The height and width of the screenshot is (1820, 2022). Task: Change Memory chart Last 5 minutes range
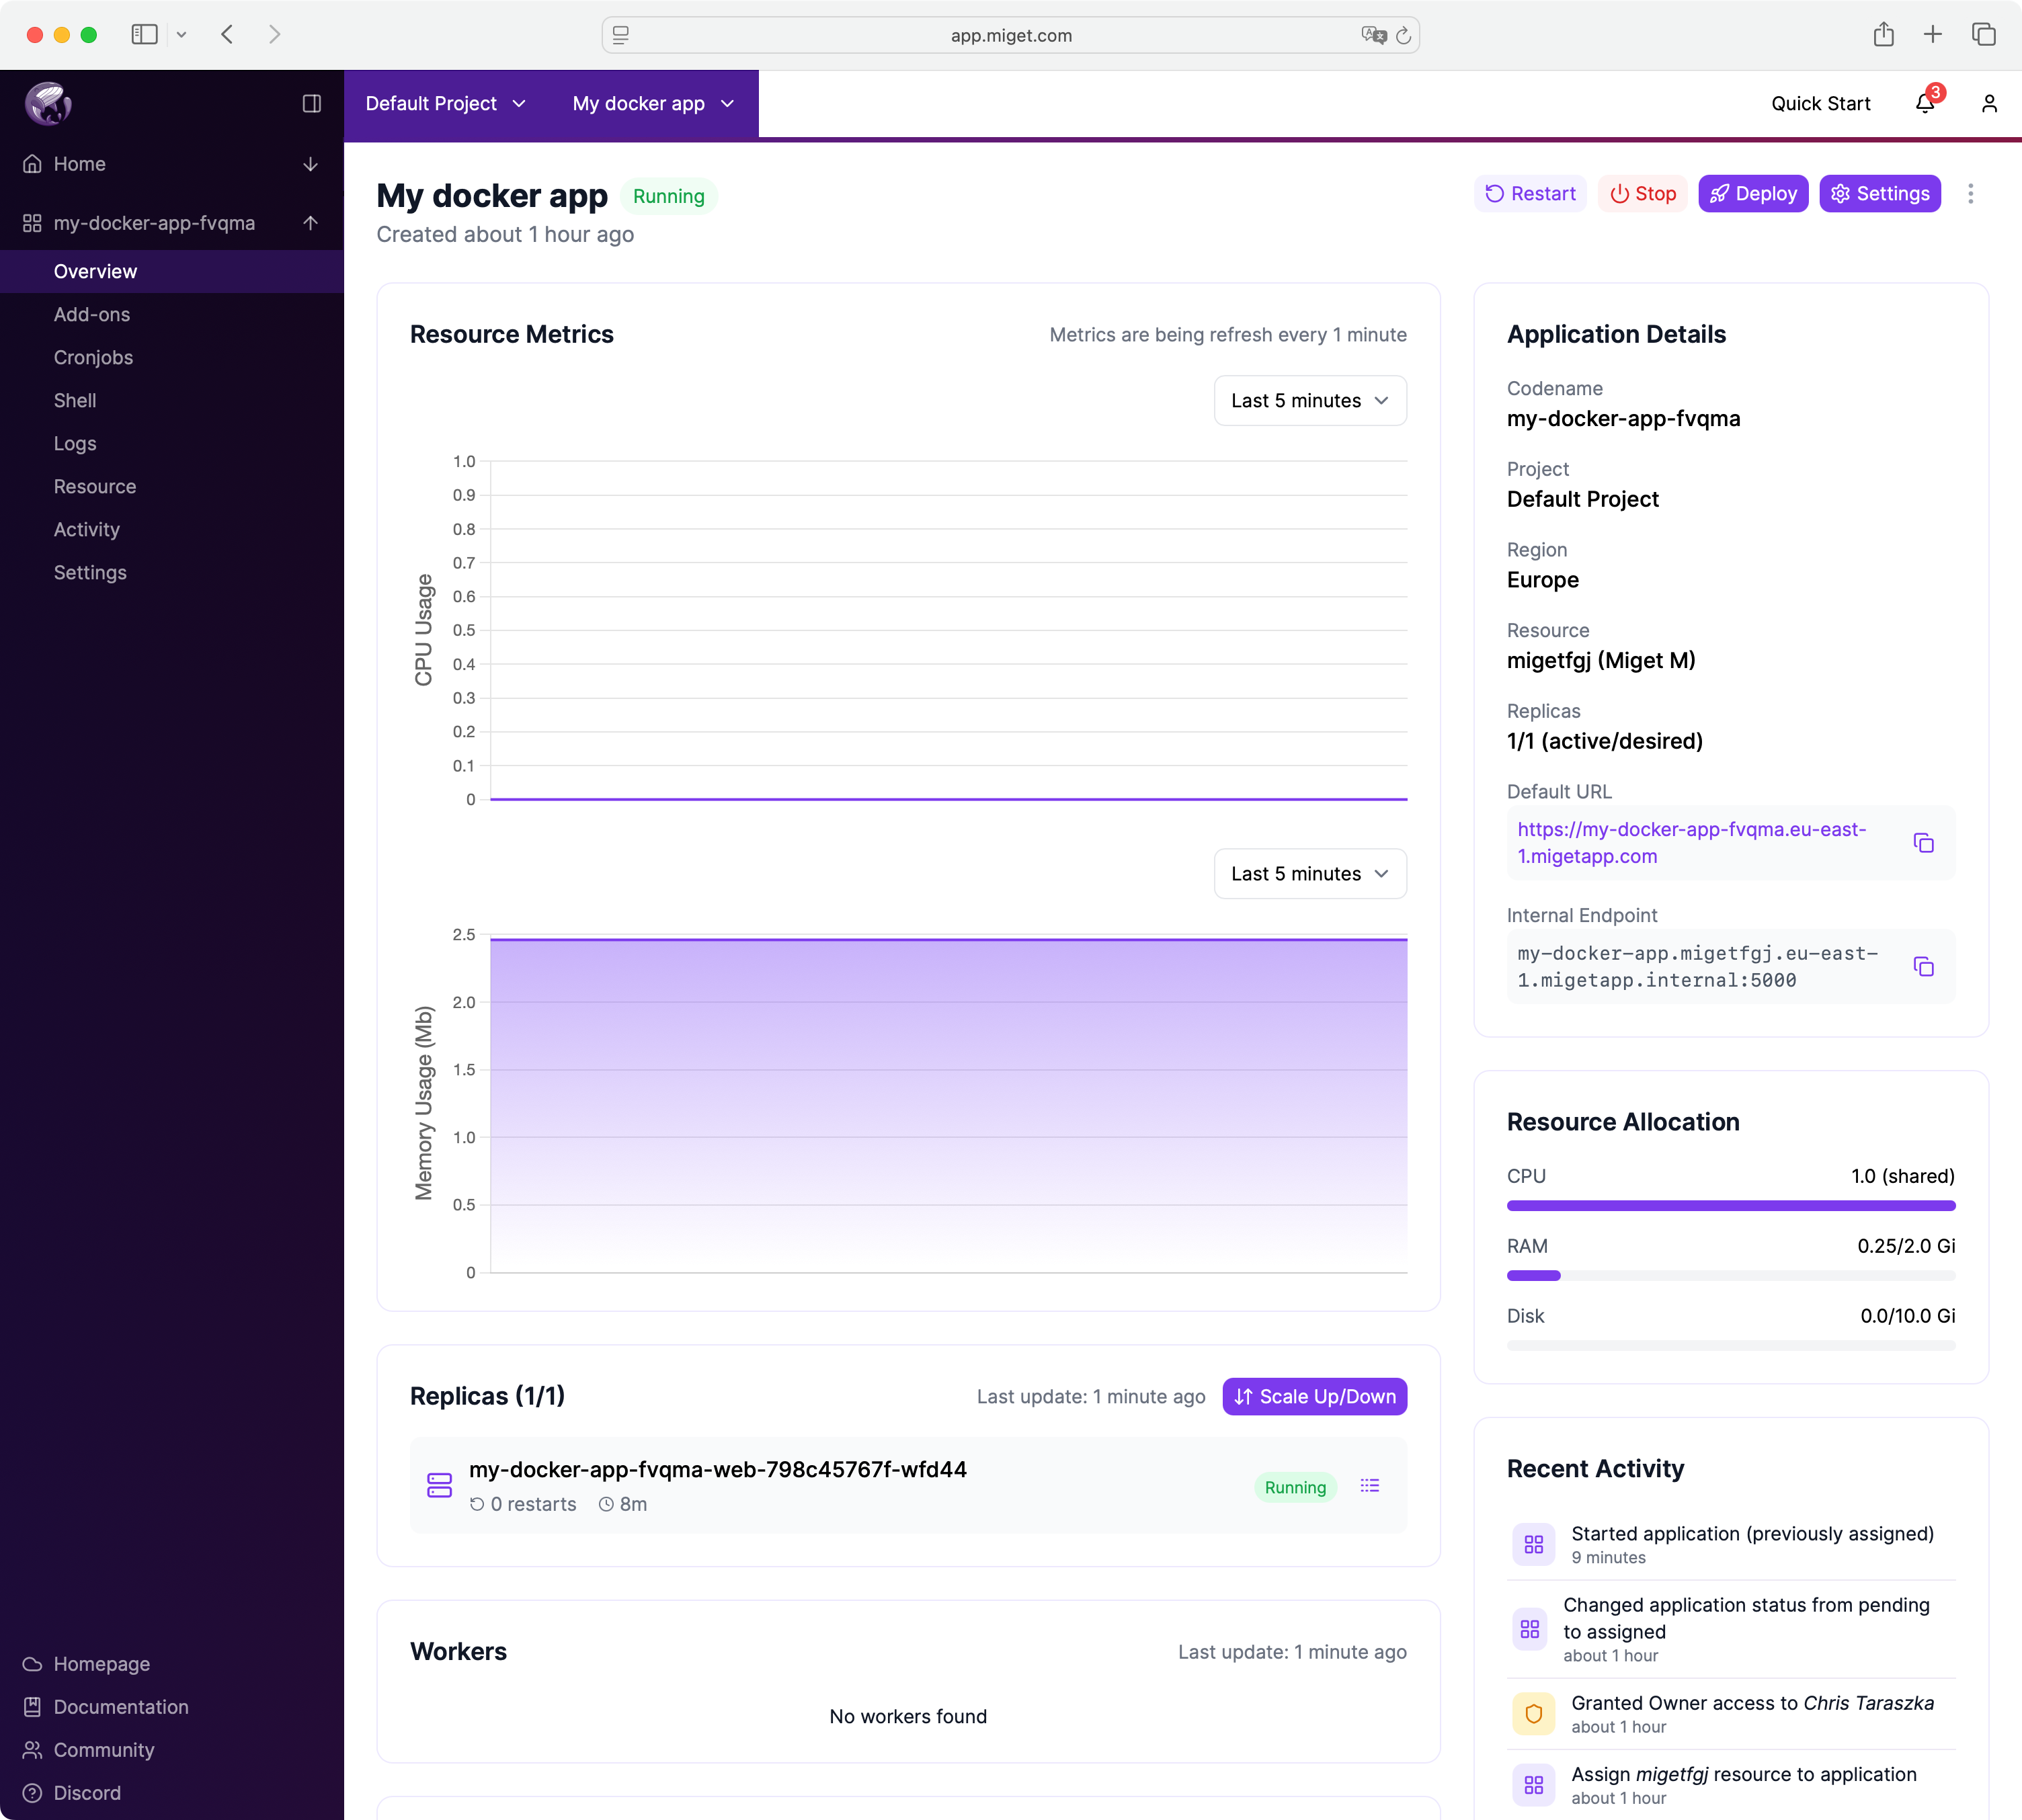click(x=1310, y=874)
